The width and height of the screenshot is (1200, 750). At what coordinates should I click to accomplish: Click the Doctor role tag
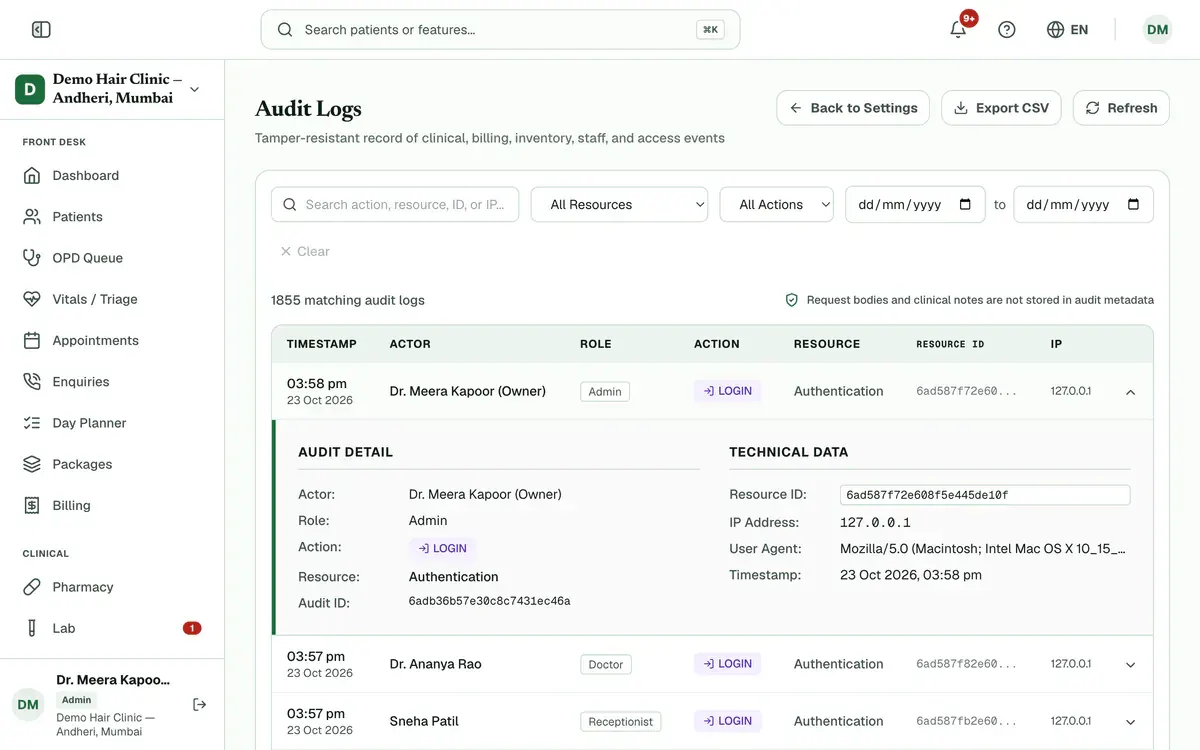point(606,664)
